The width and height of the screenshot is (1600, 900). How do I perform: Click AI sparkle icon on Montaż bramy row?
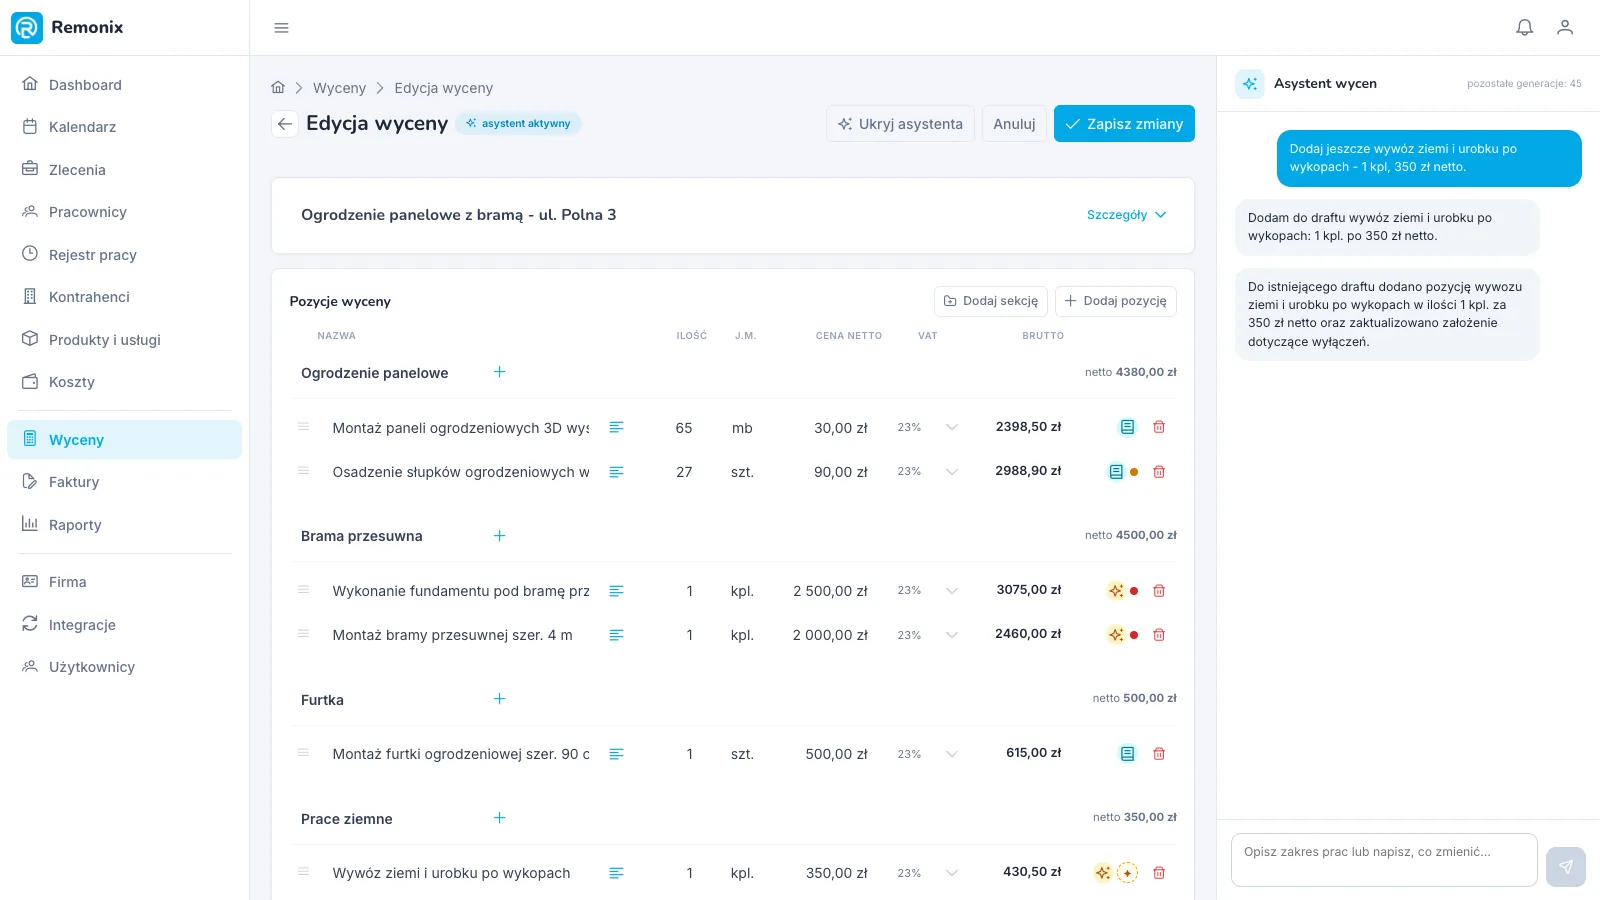1116,635
